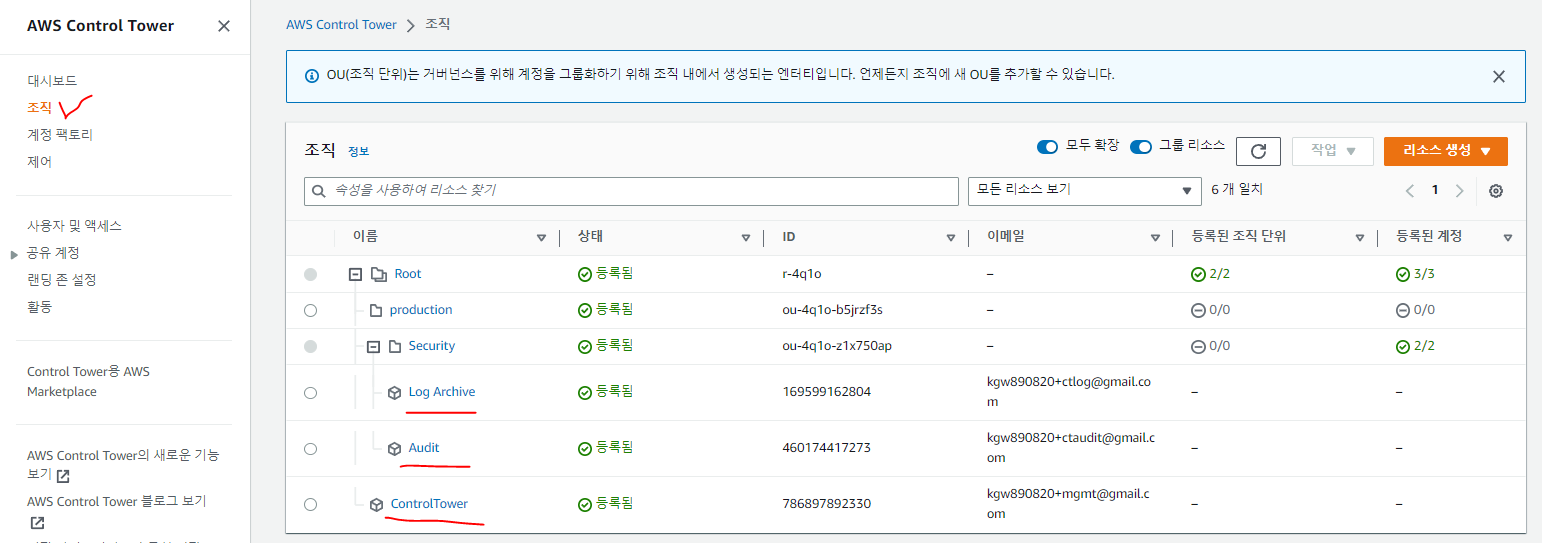Dismiss the OU info banner
The width and height of the screenshot is (1542, 543).
pyautogui.click(x=1498, y=76)
